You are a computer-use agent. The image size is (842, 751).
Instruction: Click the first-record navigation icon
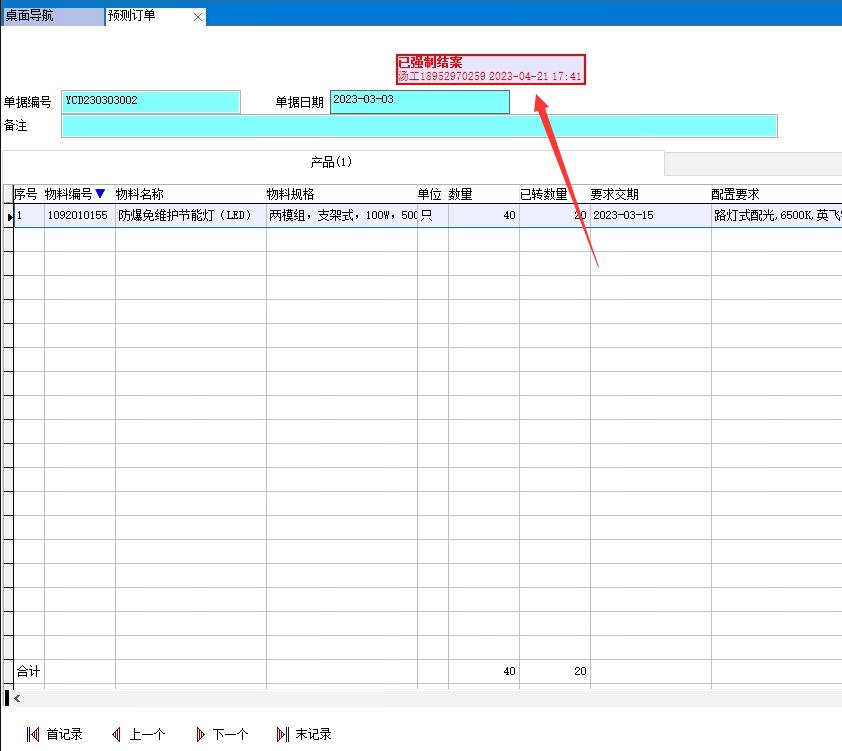click(x=33, y=734)
